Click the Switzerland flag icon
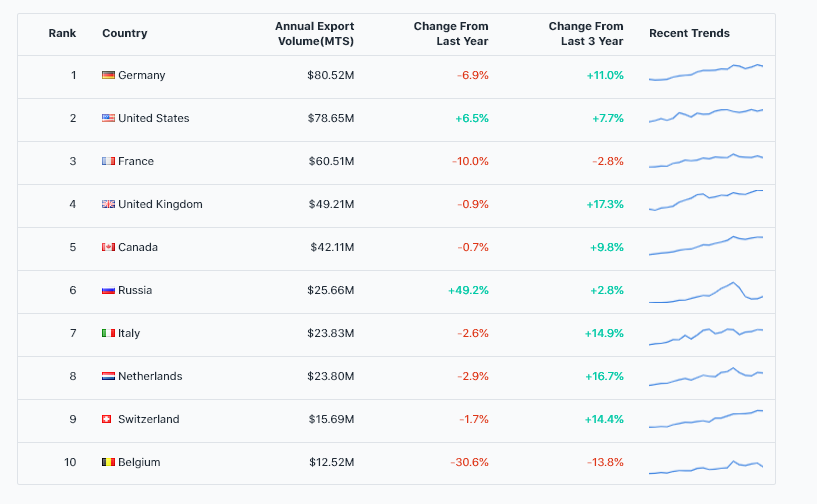 click(107, 419)
